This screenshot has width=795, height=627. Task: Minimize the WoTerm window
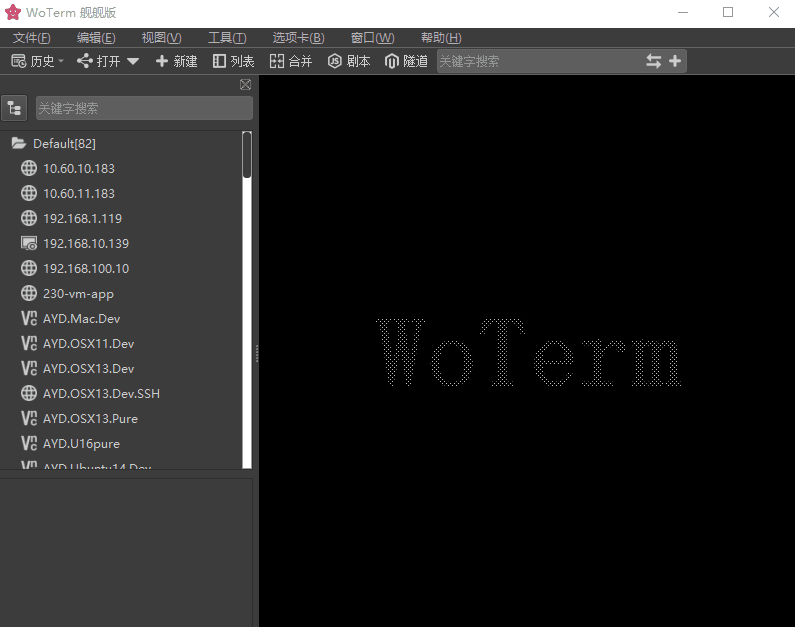(683, 12)
